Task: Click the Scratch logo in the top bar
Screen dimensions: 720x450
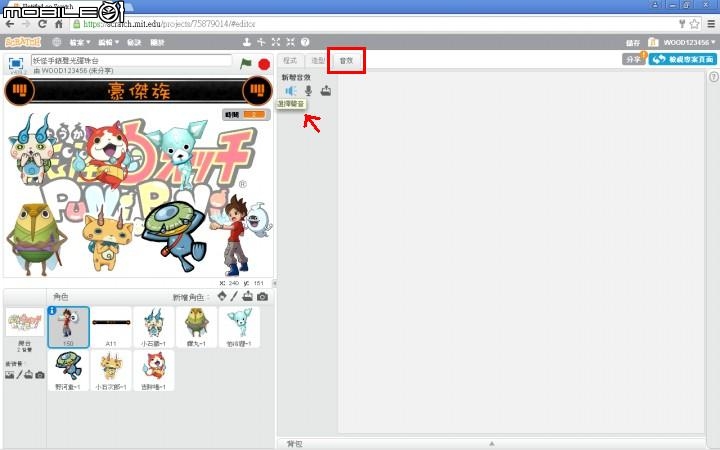Action: coord(23,42)
